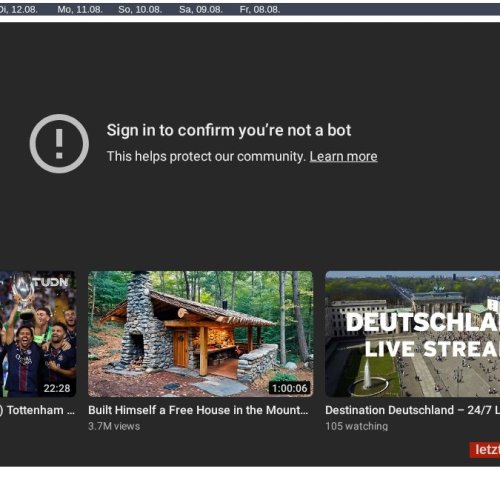Click the 1:00:06 duration badge
The height and width of the screenshot is (500, 500).
[289, 388]
